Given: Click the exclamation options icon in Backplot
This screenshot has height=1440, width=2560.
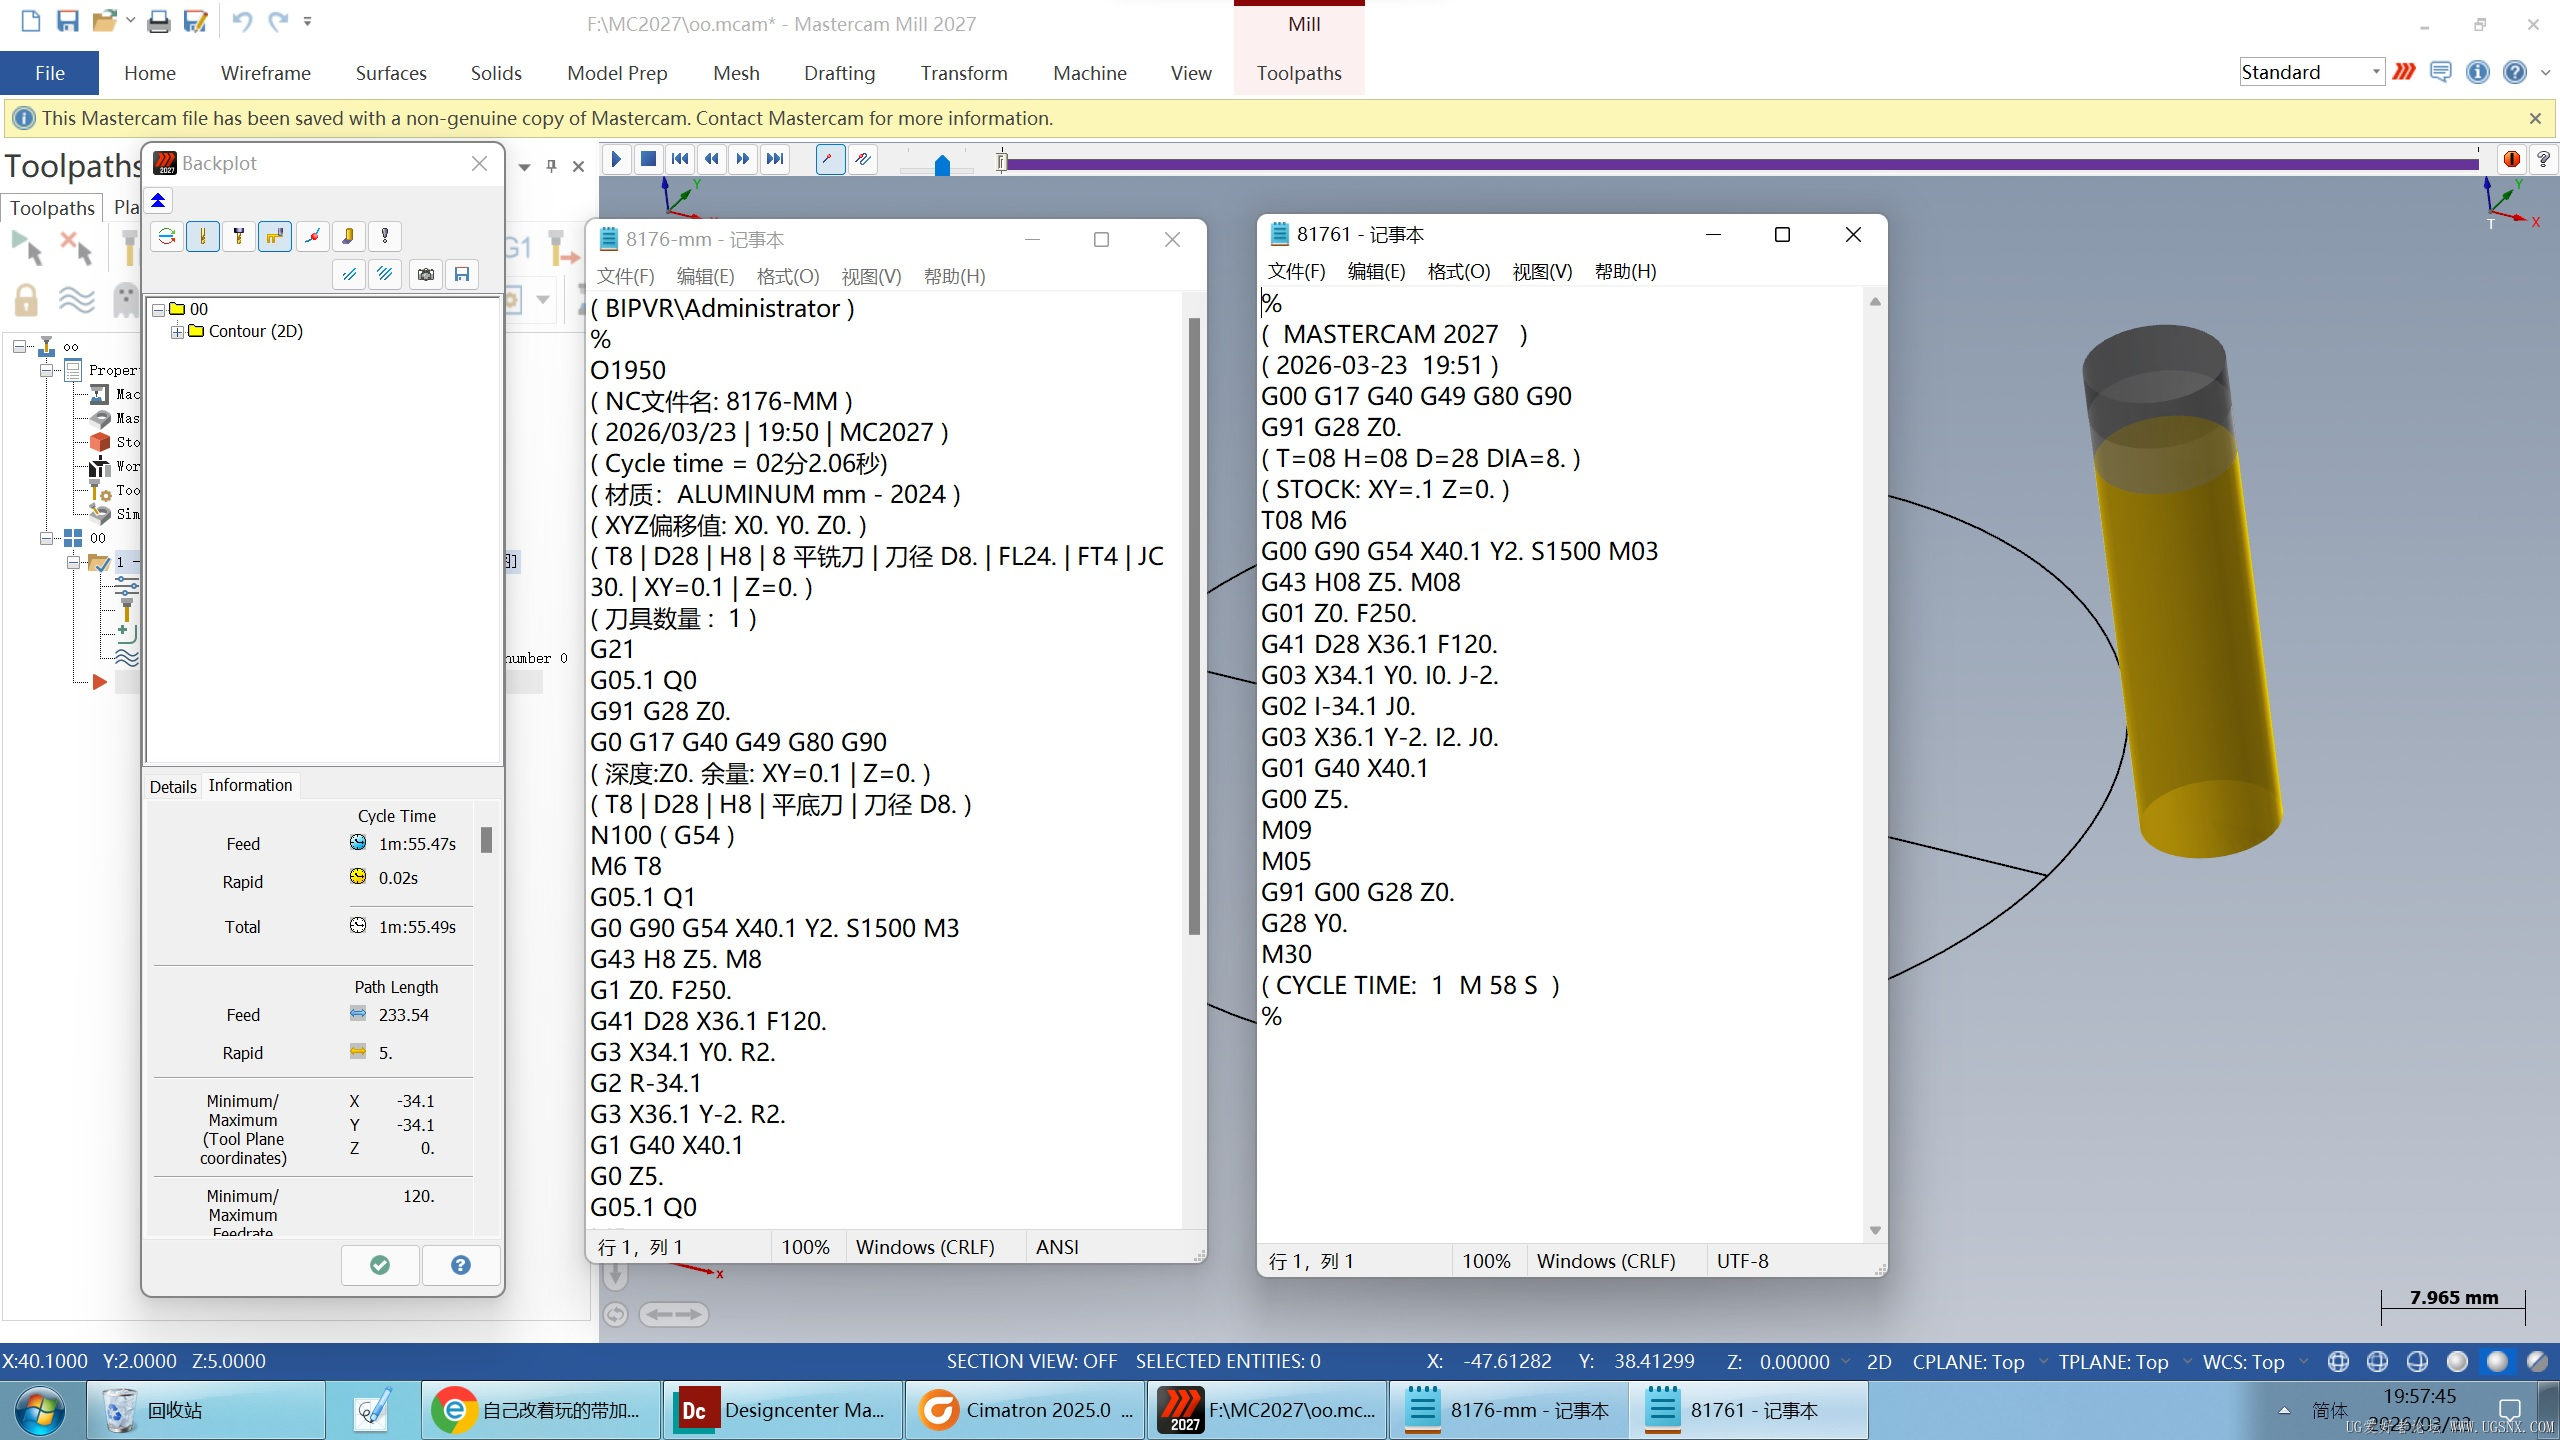Looking at the screenshot, I should tap(385, 236).
